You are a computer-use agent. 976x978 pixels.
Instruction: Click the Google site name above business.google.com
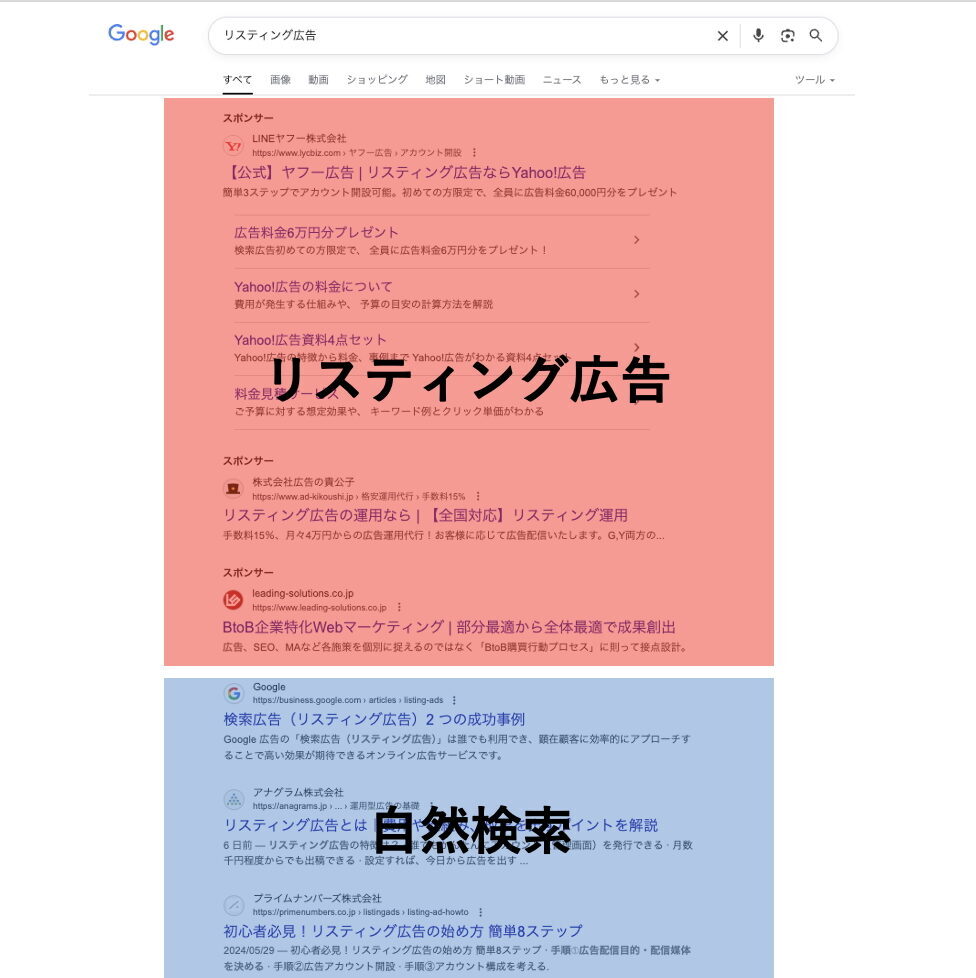pyautogui.click(x=269, y=687)
